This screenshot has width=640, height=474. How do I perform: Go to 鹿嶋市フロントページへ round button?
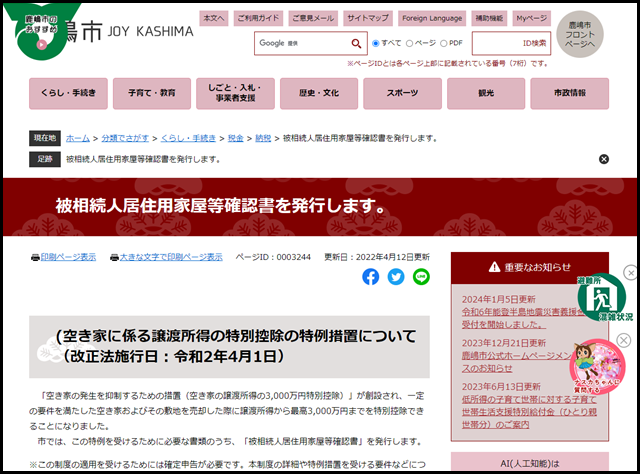click(580, 34)
